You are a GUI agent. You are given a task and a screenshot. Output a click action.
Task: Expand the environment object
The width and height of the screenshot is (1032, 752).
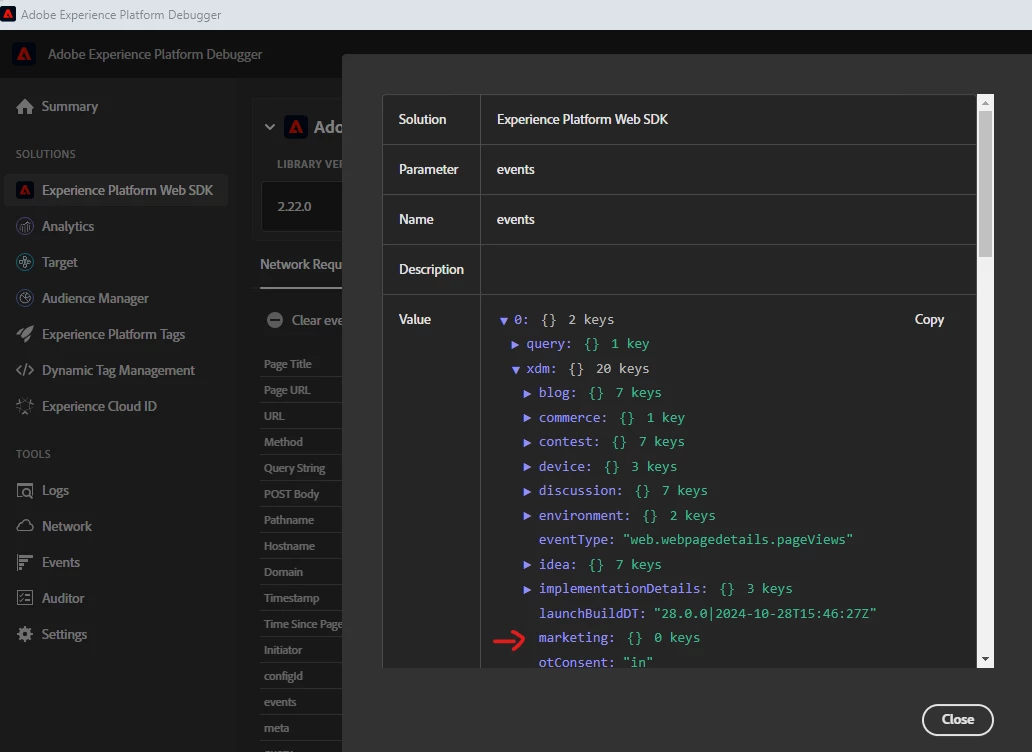[527, 516]
